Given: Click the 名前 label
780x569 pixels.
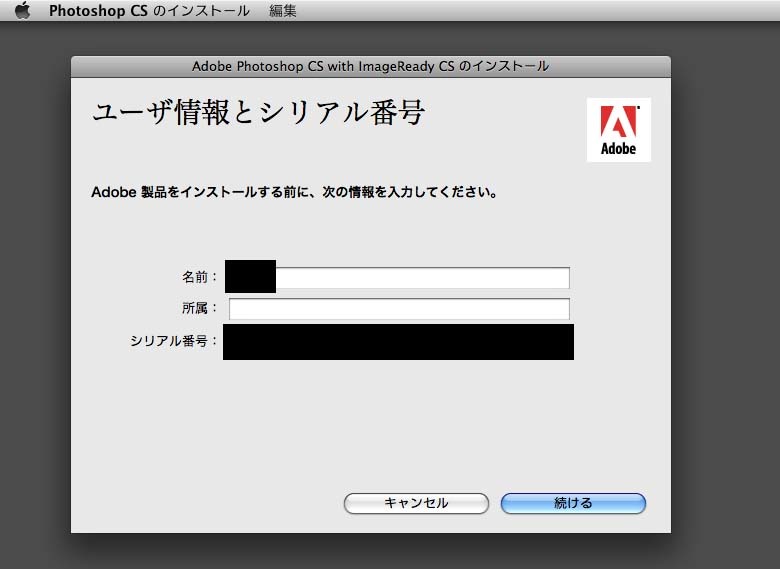Looking at the screenshot, I should coord(199,277).
